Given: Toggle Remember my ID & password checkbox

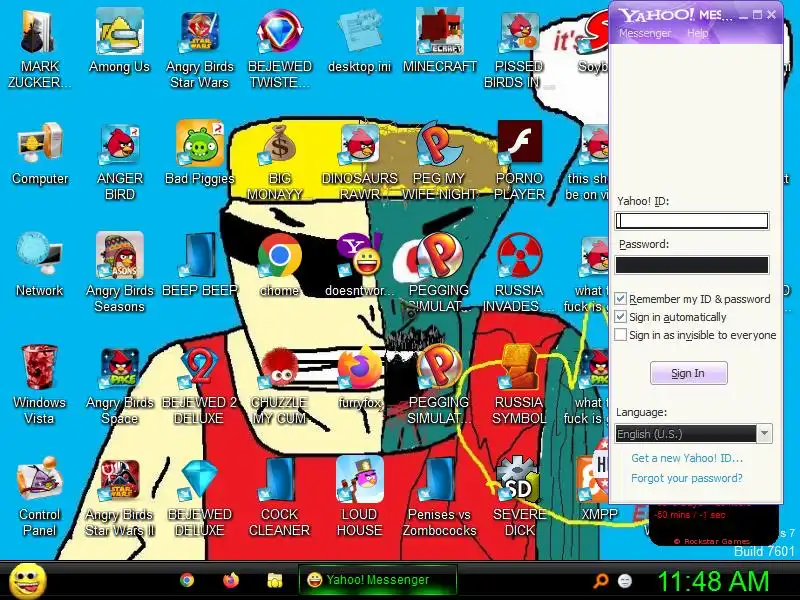Looking at the screenshot, I should click(x=620, y=299).
